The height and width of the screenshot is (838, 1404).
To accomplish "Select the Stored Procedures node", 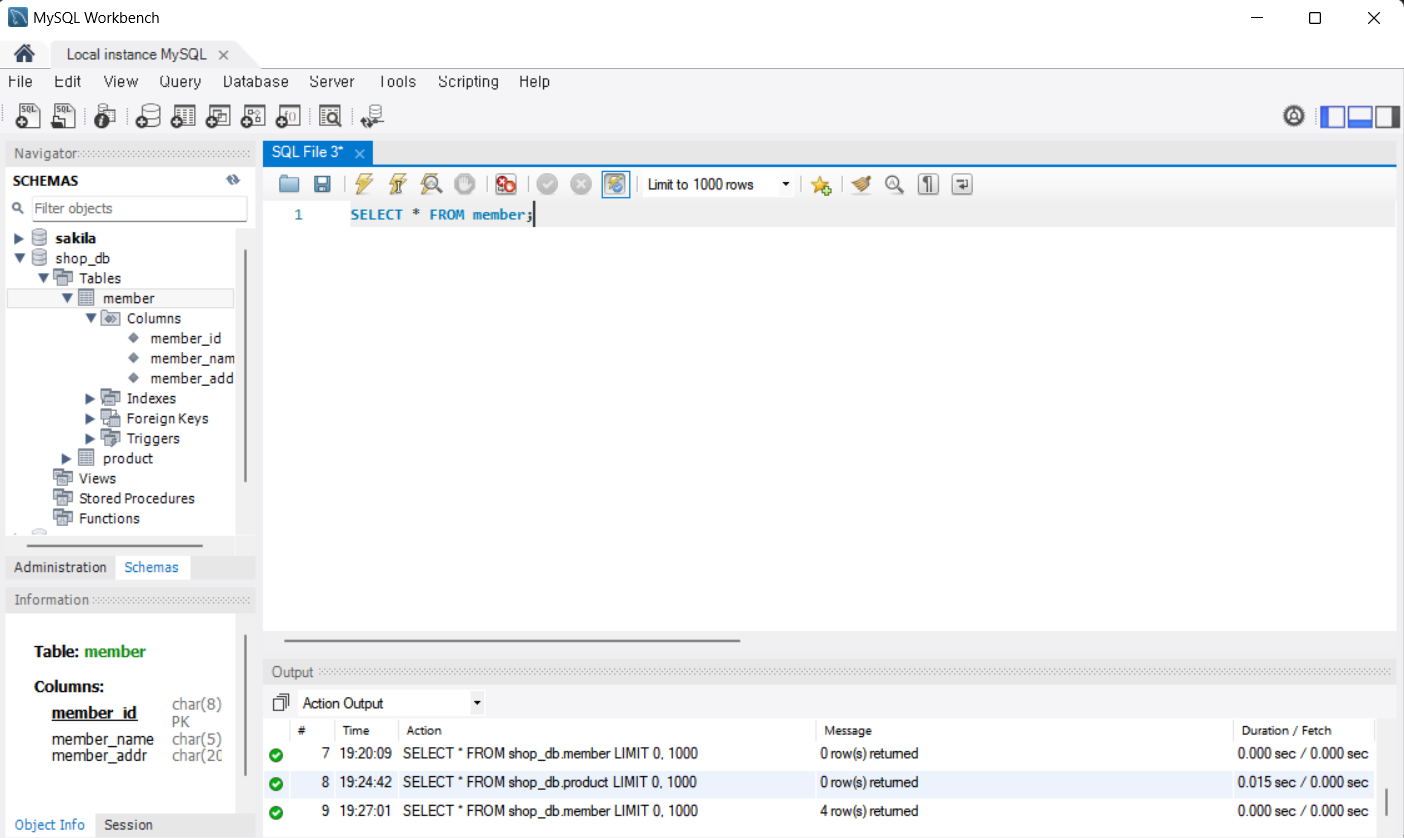I will tap(137, 498).
